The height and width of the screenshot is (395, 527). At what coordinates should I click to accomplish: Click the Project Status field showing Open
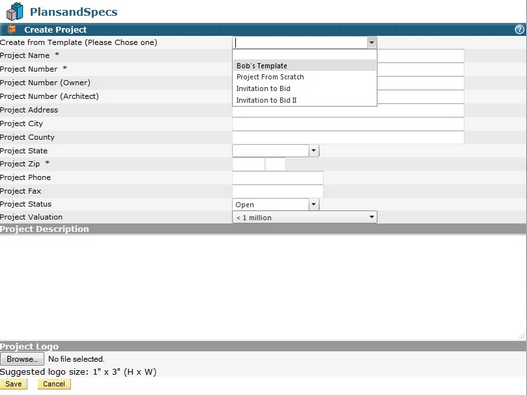pos(271,204)
